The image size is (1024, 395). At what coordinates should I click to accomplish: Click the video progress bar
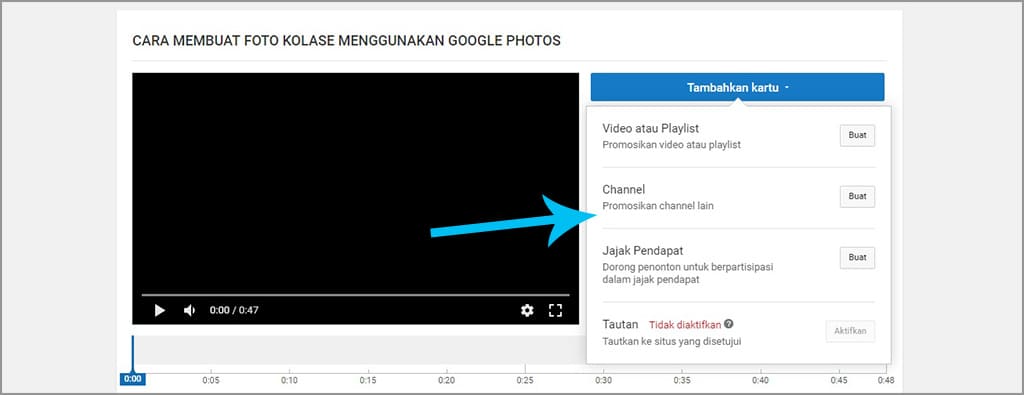point(355,295)
